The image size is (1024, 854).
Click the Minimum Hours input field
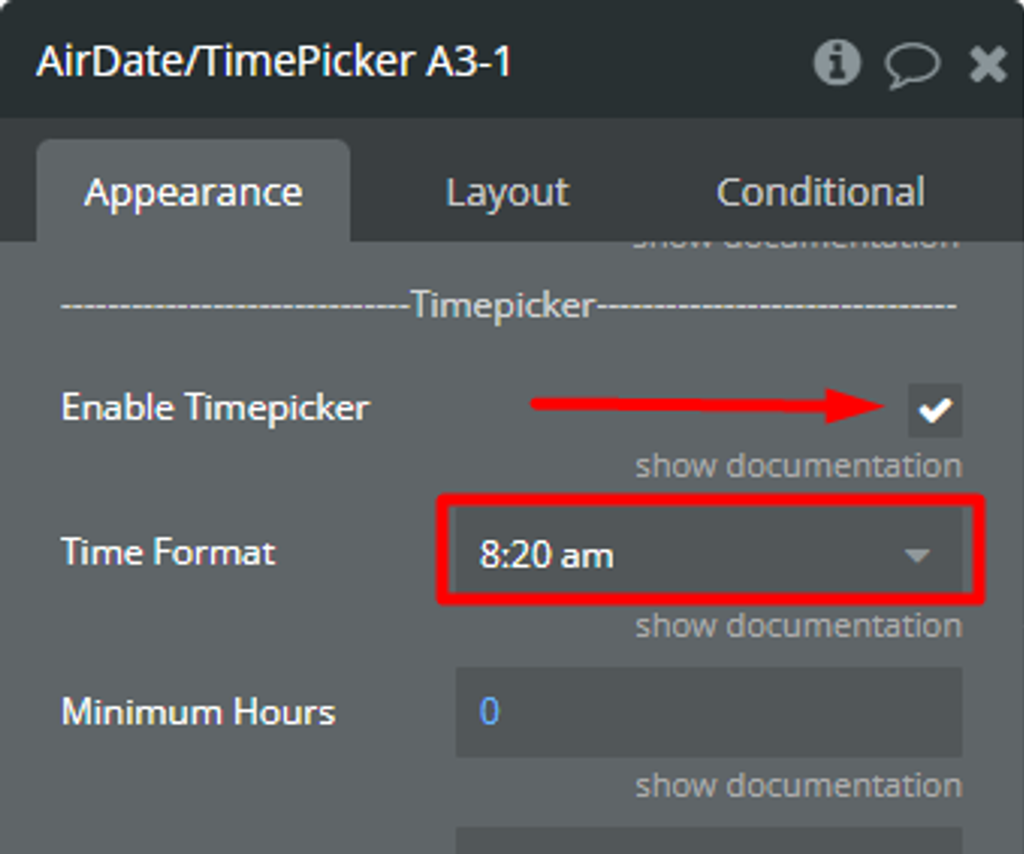[x=708, y=712]
